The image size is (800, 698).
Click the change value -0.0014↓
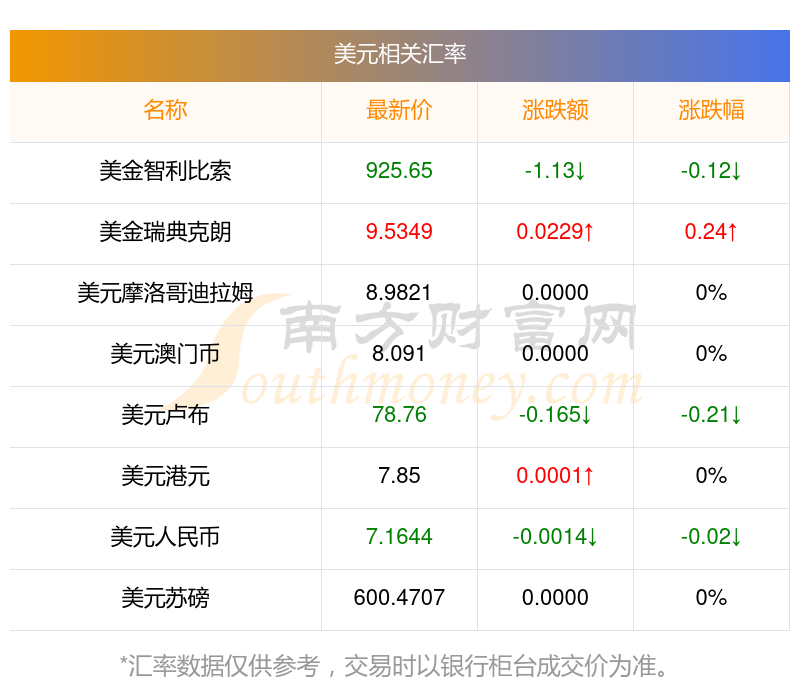555,536
